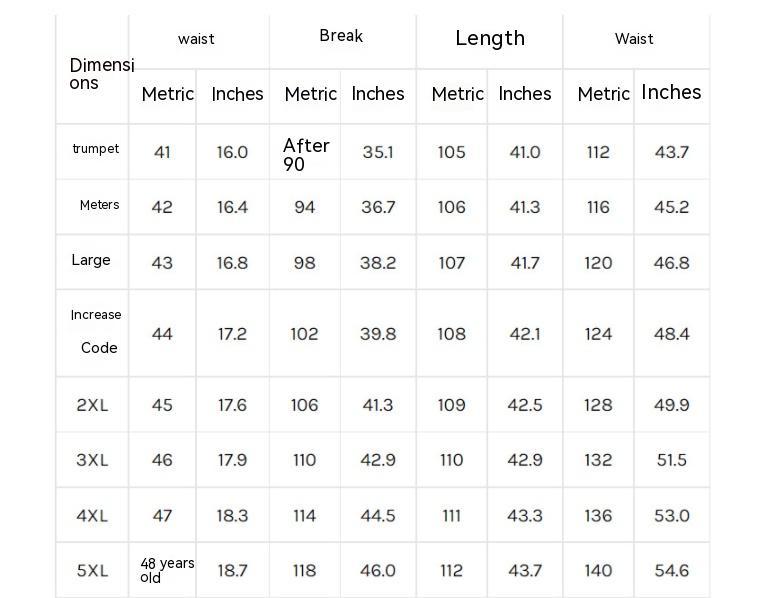
Task: Select the "trumpet" row label
Action: 95,149
